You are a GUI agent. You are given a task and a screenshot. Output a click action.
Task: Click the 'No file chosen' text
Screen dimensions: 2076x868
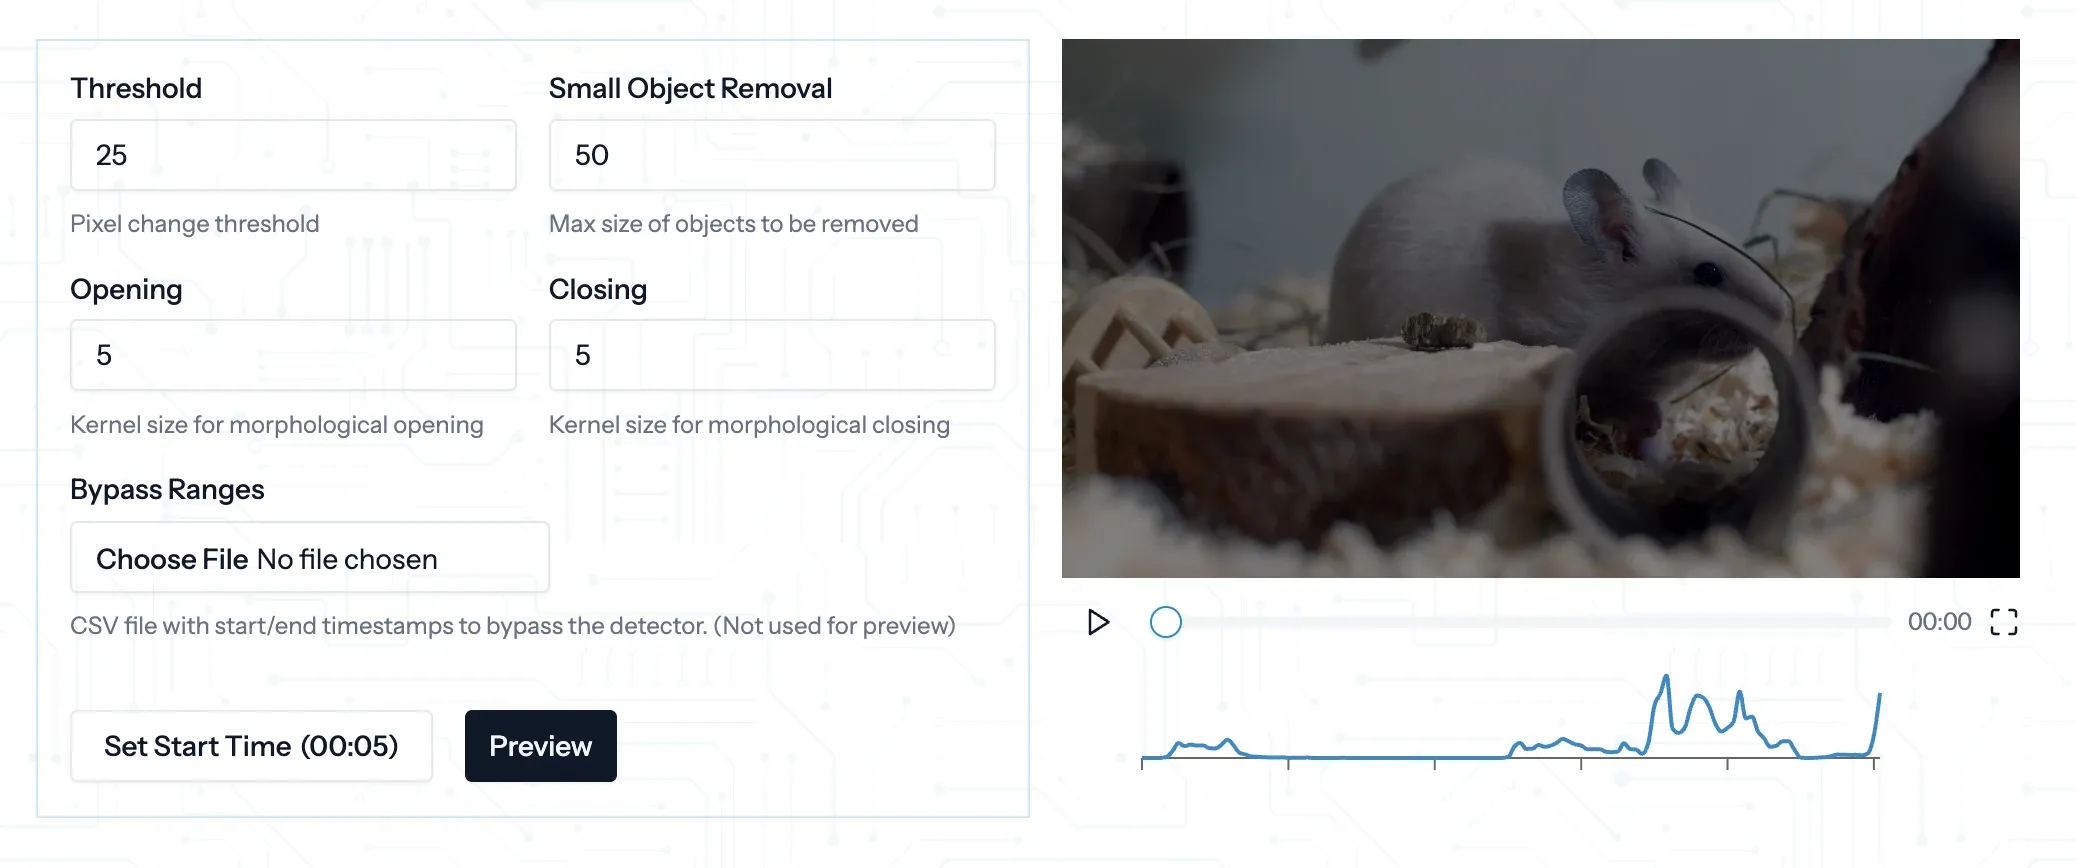click(347, 559)
